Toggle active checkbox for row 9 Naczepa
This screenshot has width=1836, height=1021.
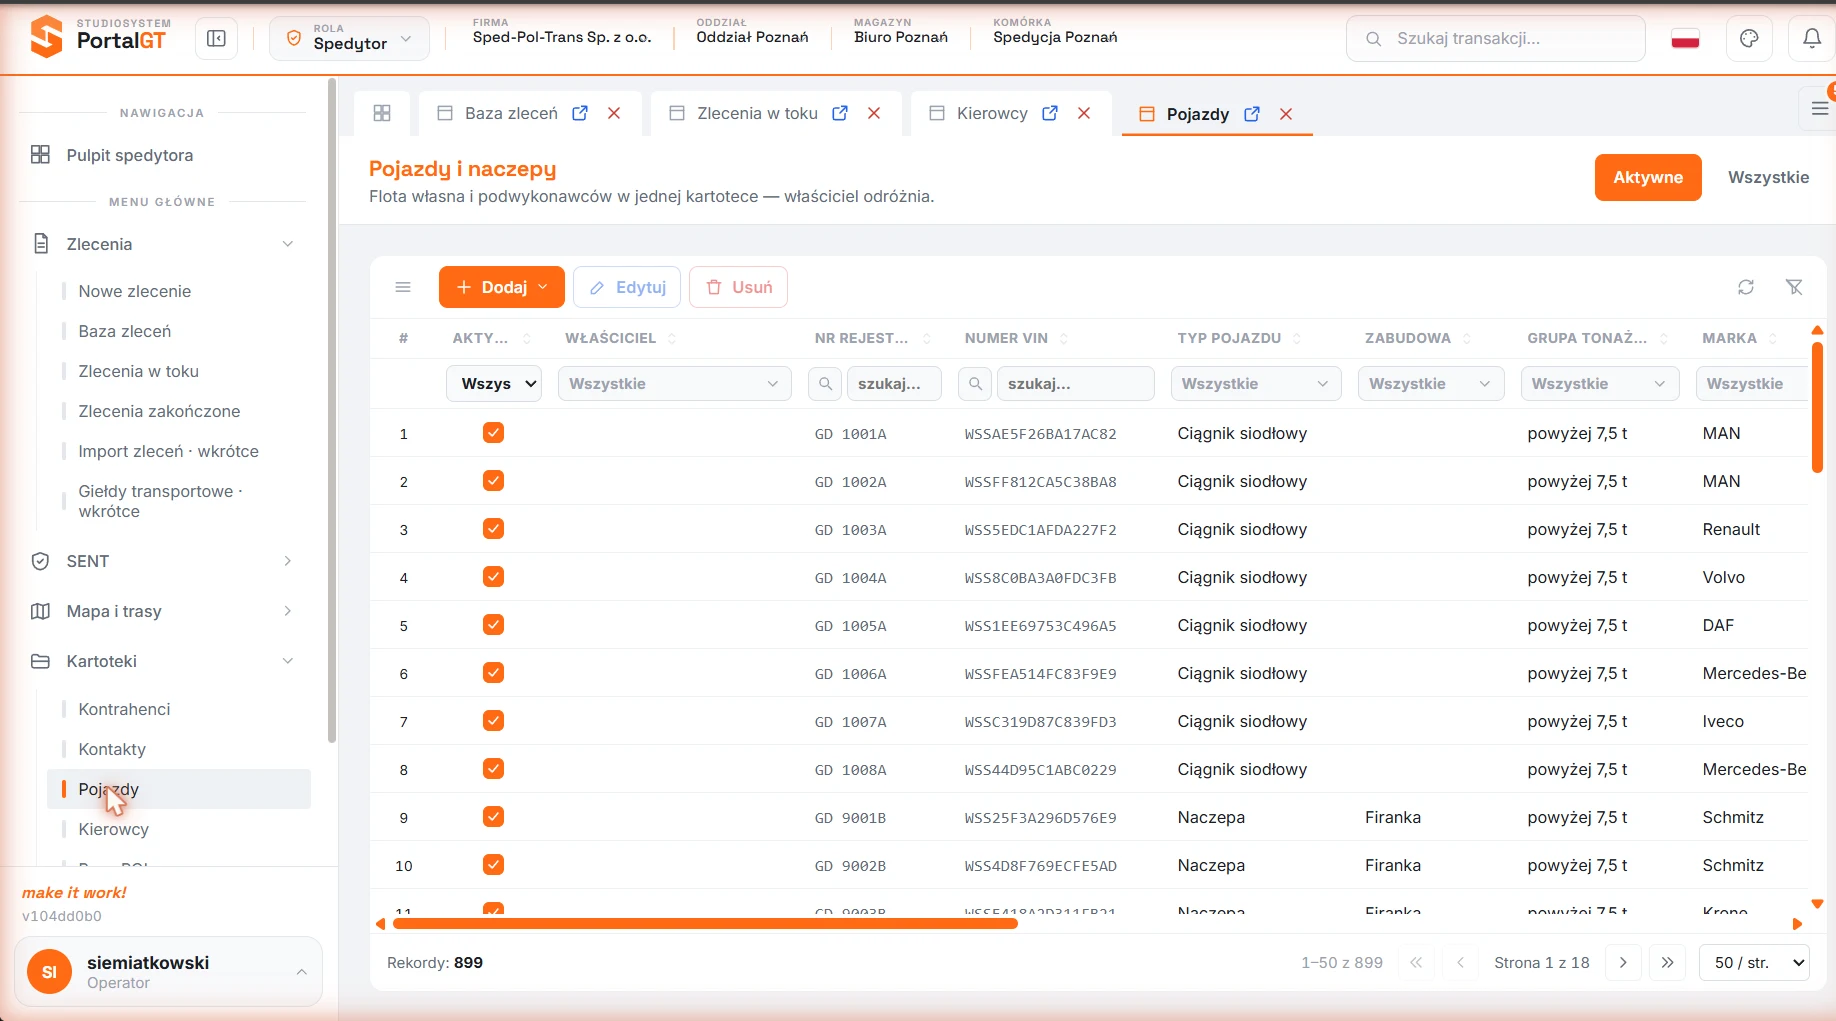(493, 817)
